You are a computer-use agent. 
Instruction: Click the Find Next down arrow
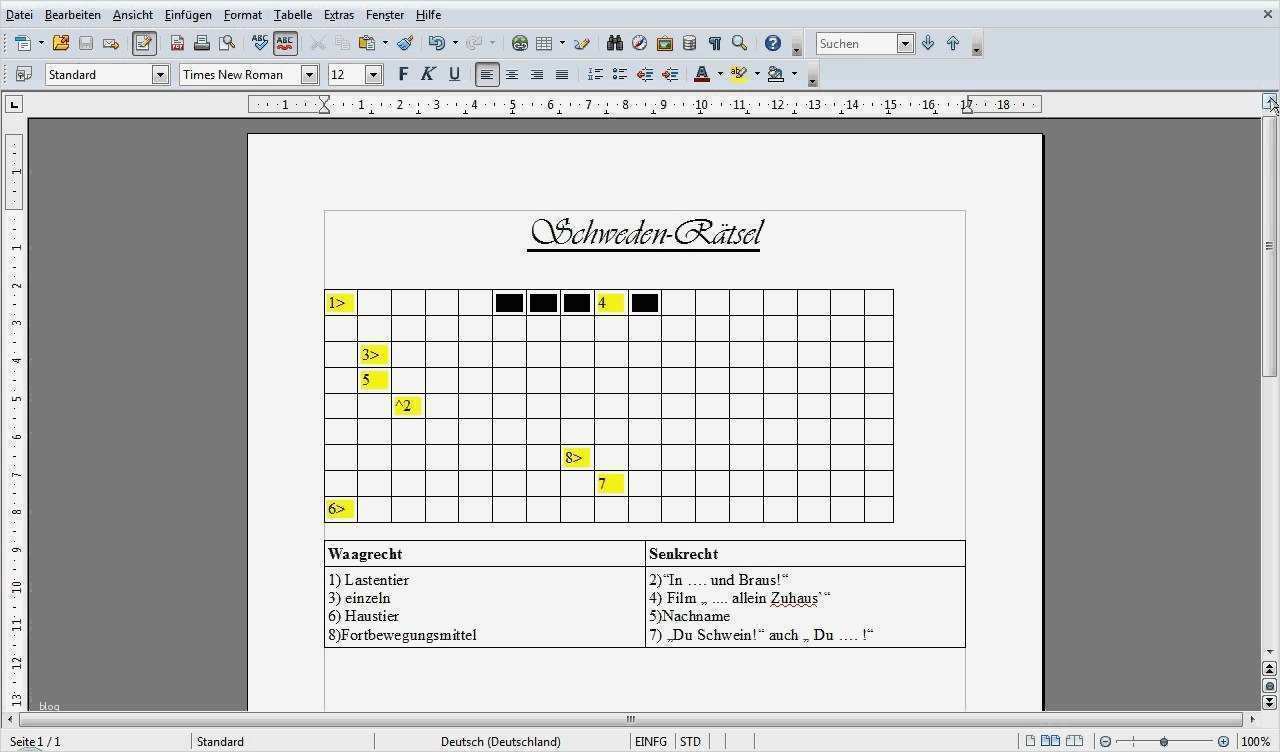(x=928, y=43)
